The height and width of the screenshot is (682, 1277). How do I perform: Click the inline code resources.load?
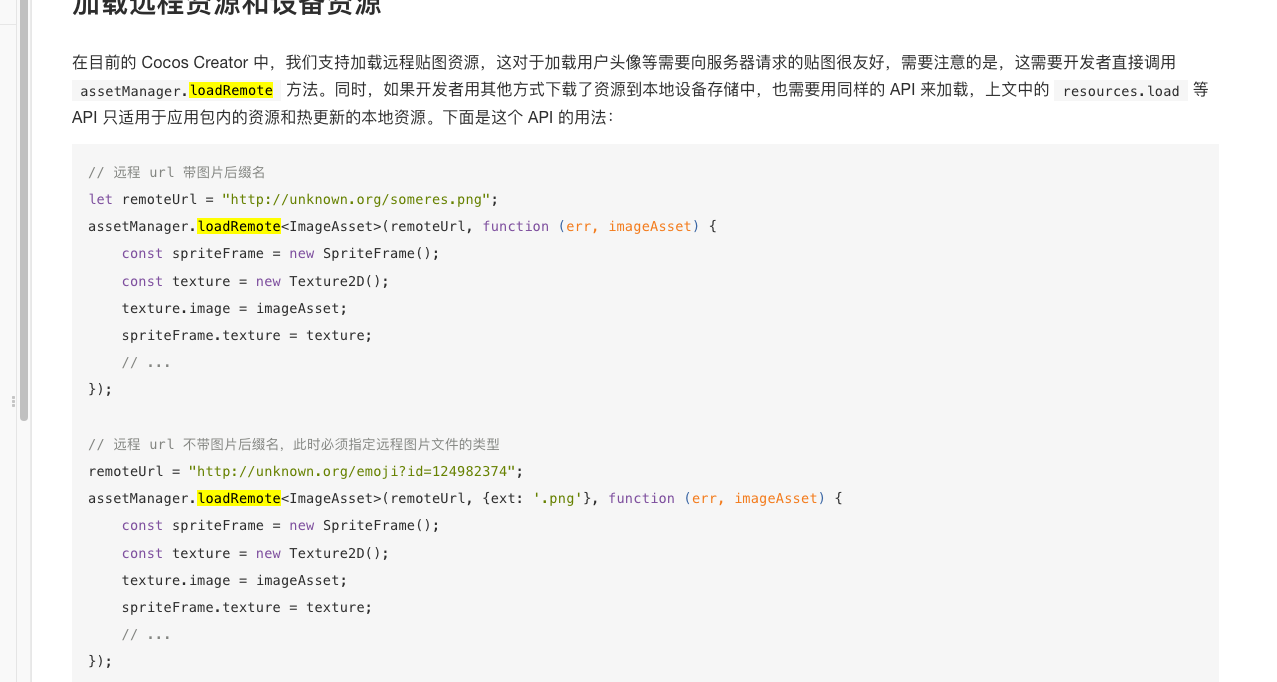click(x=1120, y=91)
